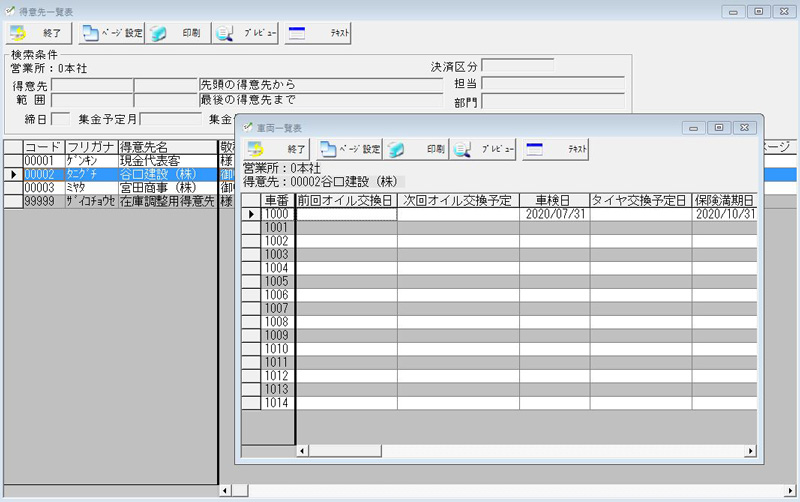Maximize the 車両一覧表 window
Viewport: 800px width, 502px height.
click(x=718, y=128)
